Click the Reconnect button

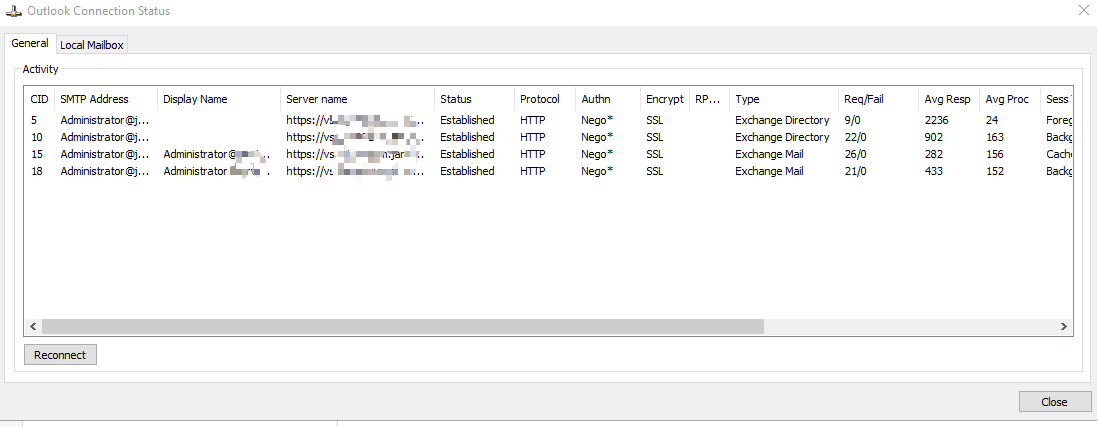[60, 355]
